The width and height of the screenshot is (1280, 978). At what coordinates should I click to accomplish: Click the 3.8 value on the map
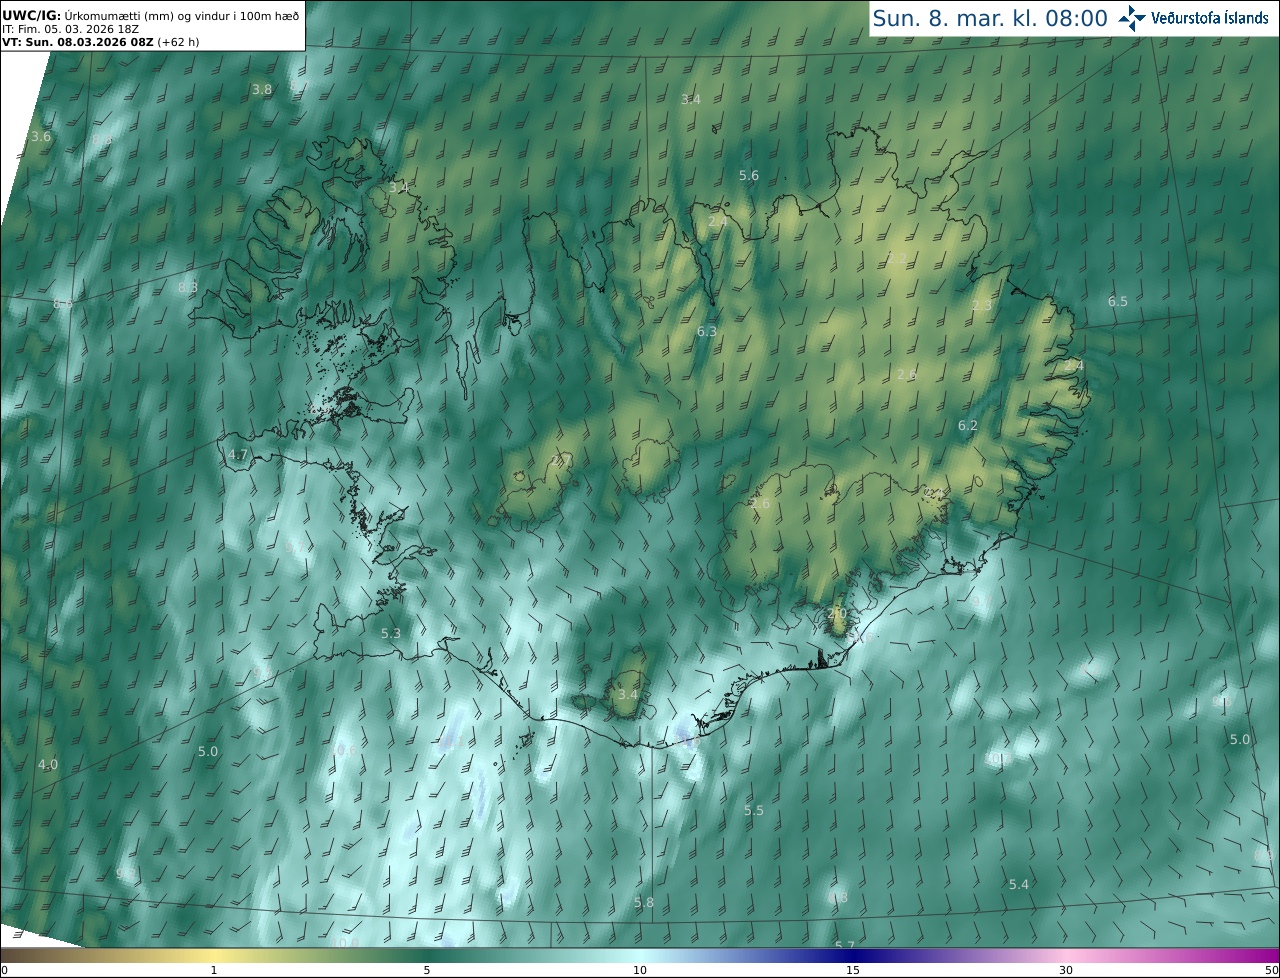[262, 89]
